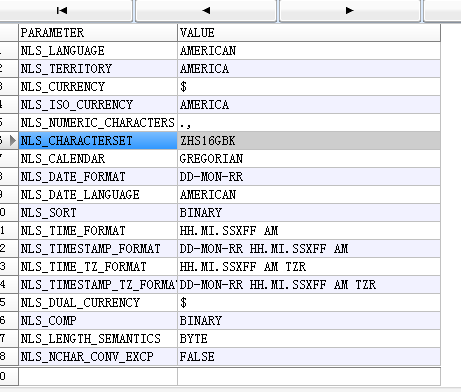Viewport: 461px width, 392px height.
Task: Go to previous record arrow button
Action: click(206, 11)
